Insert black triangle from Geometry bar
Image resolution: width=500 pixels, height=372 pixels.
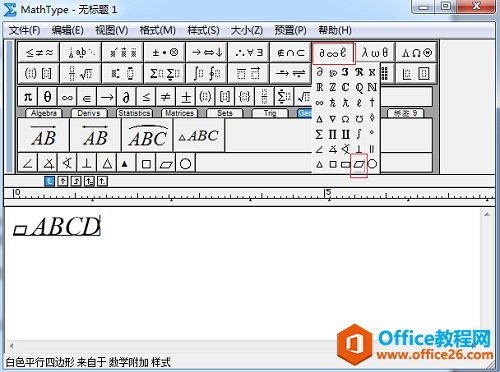(x=126, y=163)
